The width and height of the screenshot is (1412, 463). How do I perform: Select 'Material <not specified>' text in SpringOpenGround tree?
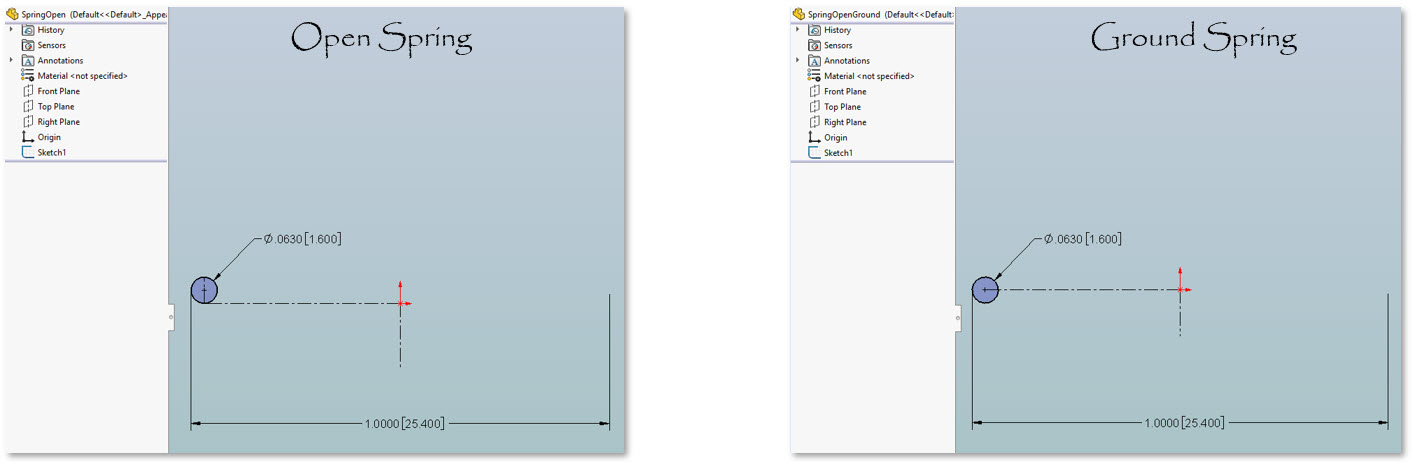(x=869, y=76)
